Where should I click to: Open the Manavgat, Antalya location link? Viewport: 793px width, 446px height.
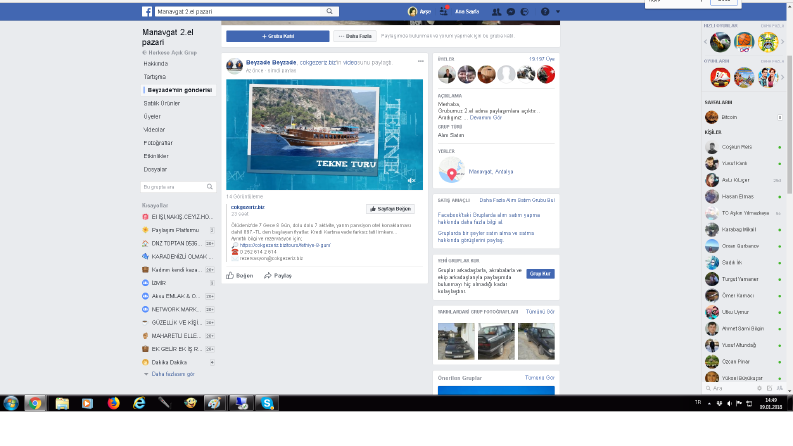coord(491,171)
